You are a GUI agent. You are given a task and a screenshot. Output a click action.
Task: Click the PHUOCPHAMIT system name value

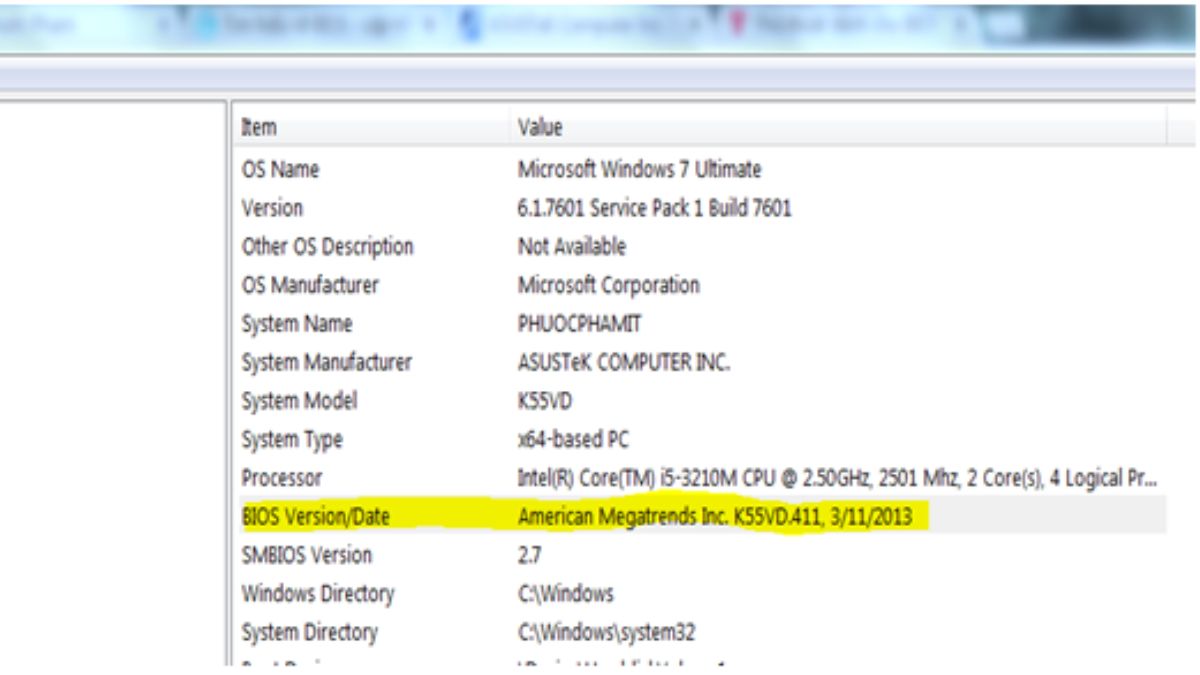(579, 324)
